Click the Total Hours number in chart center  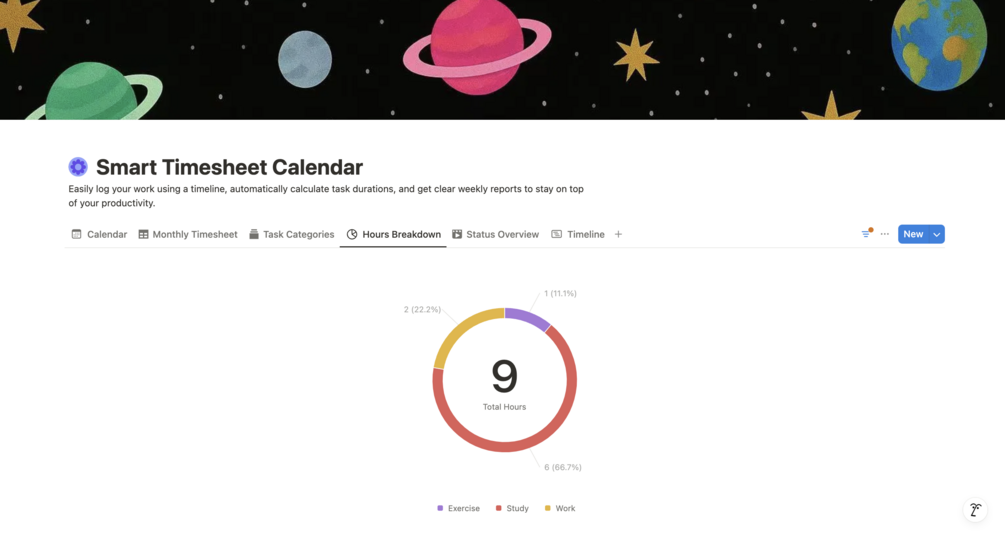504,377
